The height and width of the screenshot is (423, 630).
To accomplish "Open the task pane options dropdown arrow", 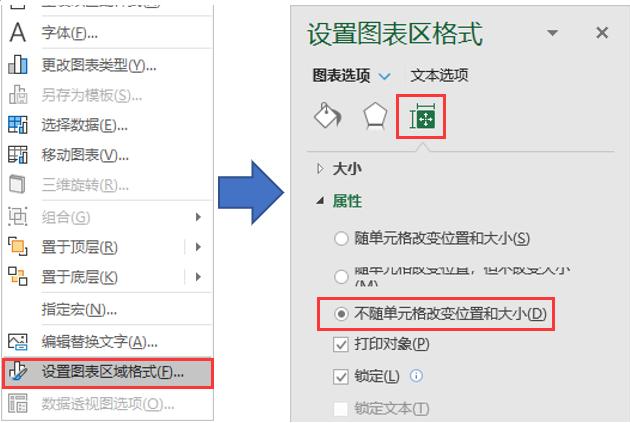I will click(553, 33).
